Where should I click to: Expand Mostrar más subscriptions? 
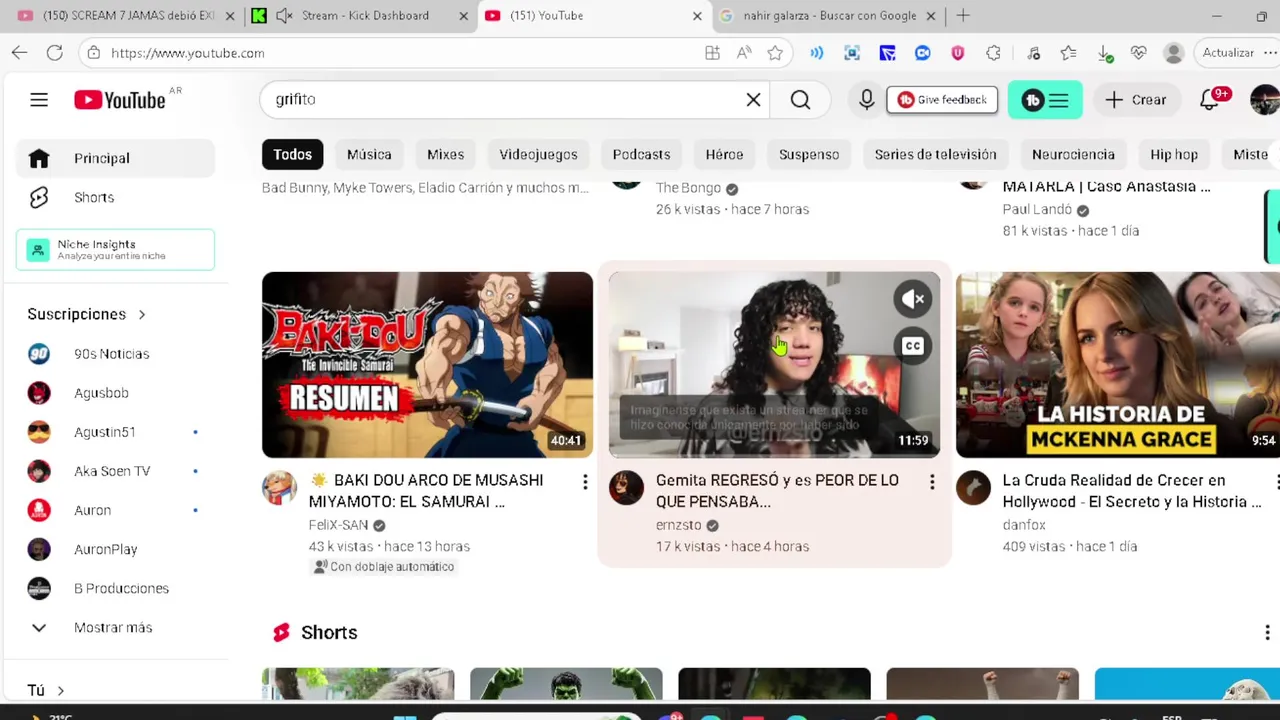point(115,627)
